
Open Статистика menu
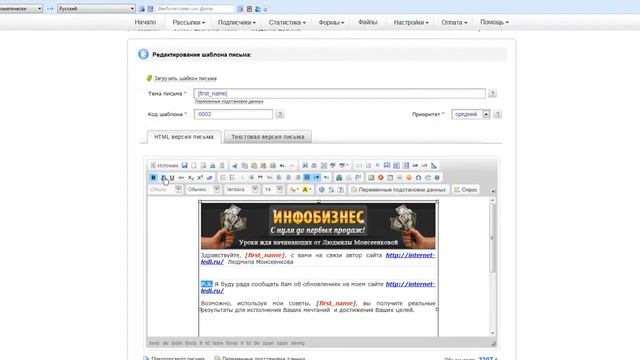pyautogui.click(x=287, y=22)
